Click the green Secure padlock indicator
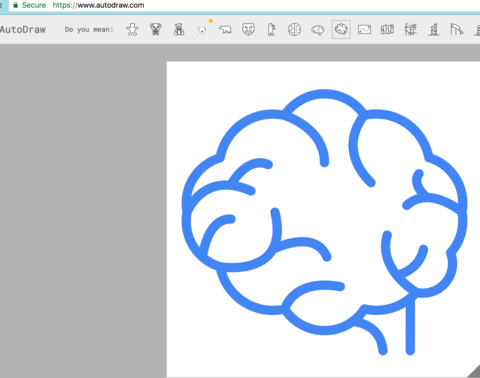 29,5
